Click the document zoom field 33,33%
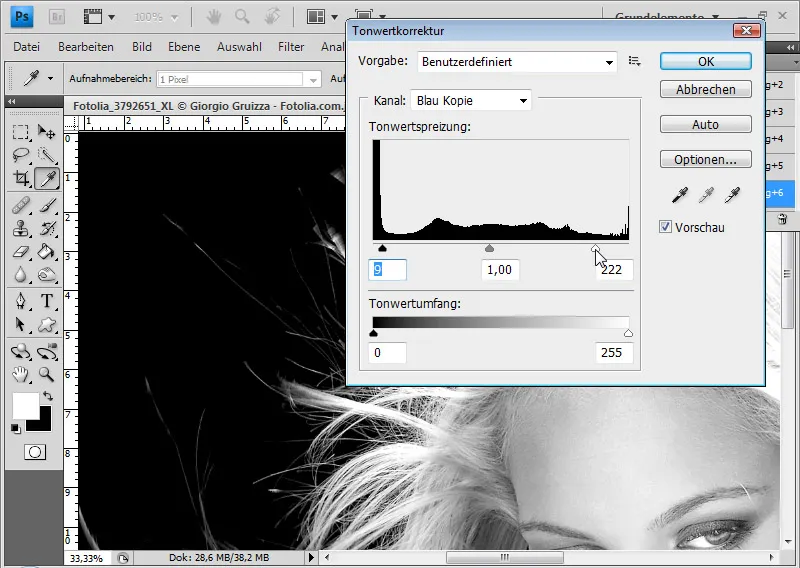The width and height of the screenshot is (800, 568). (88, 558)
